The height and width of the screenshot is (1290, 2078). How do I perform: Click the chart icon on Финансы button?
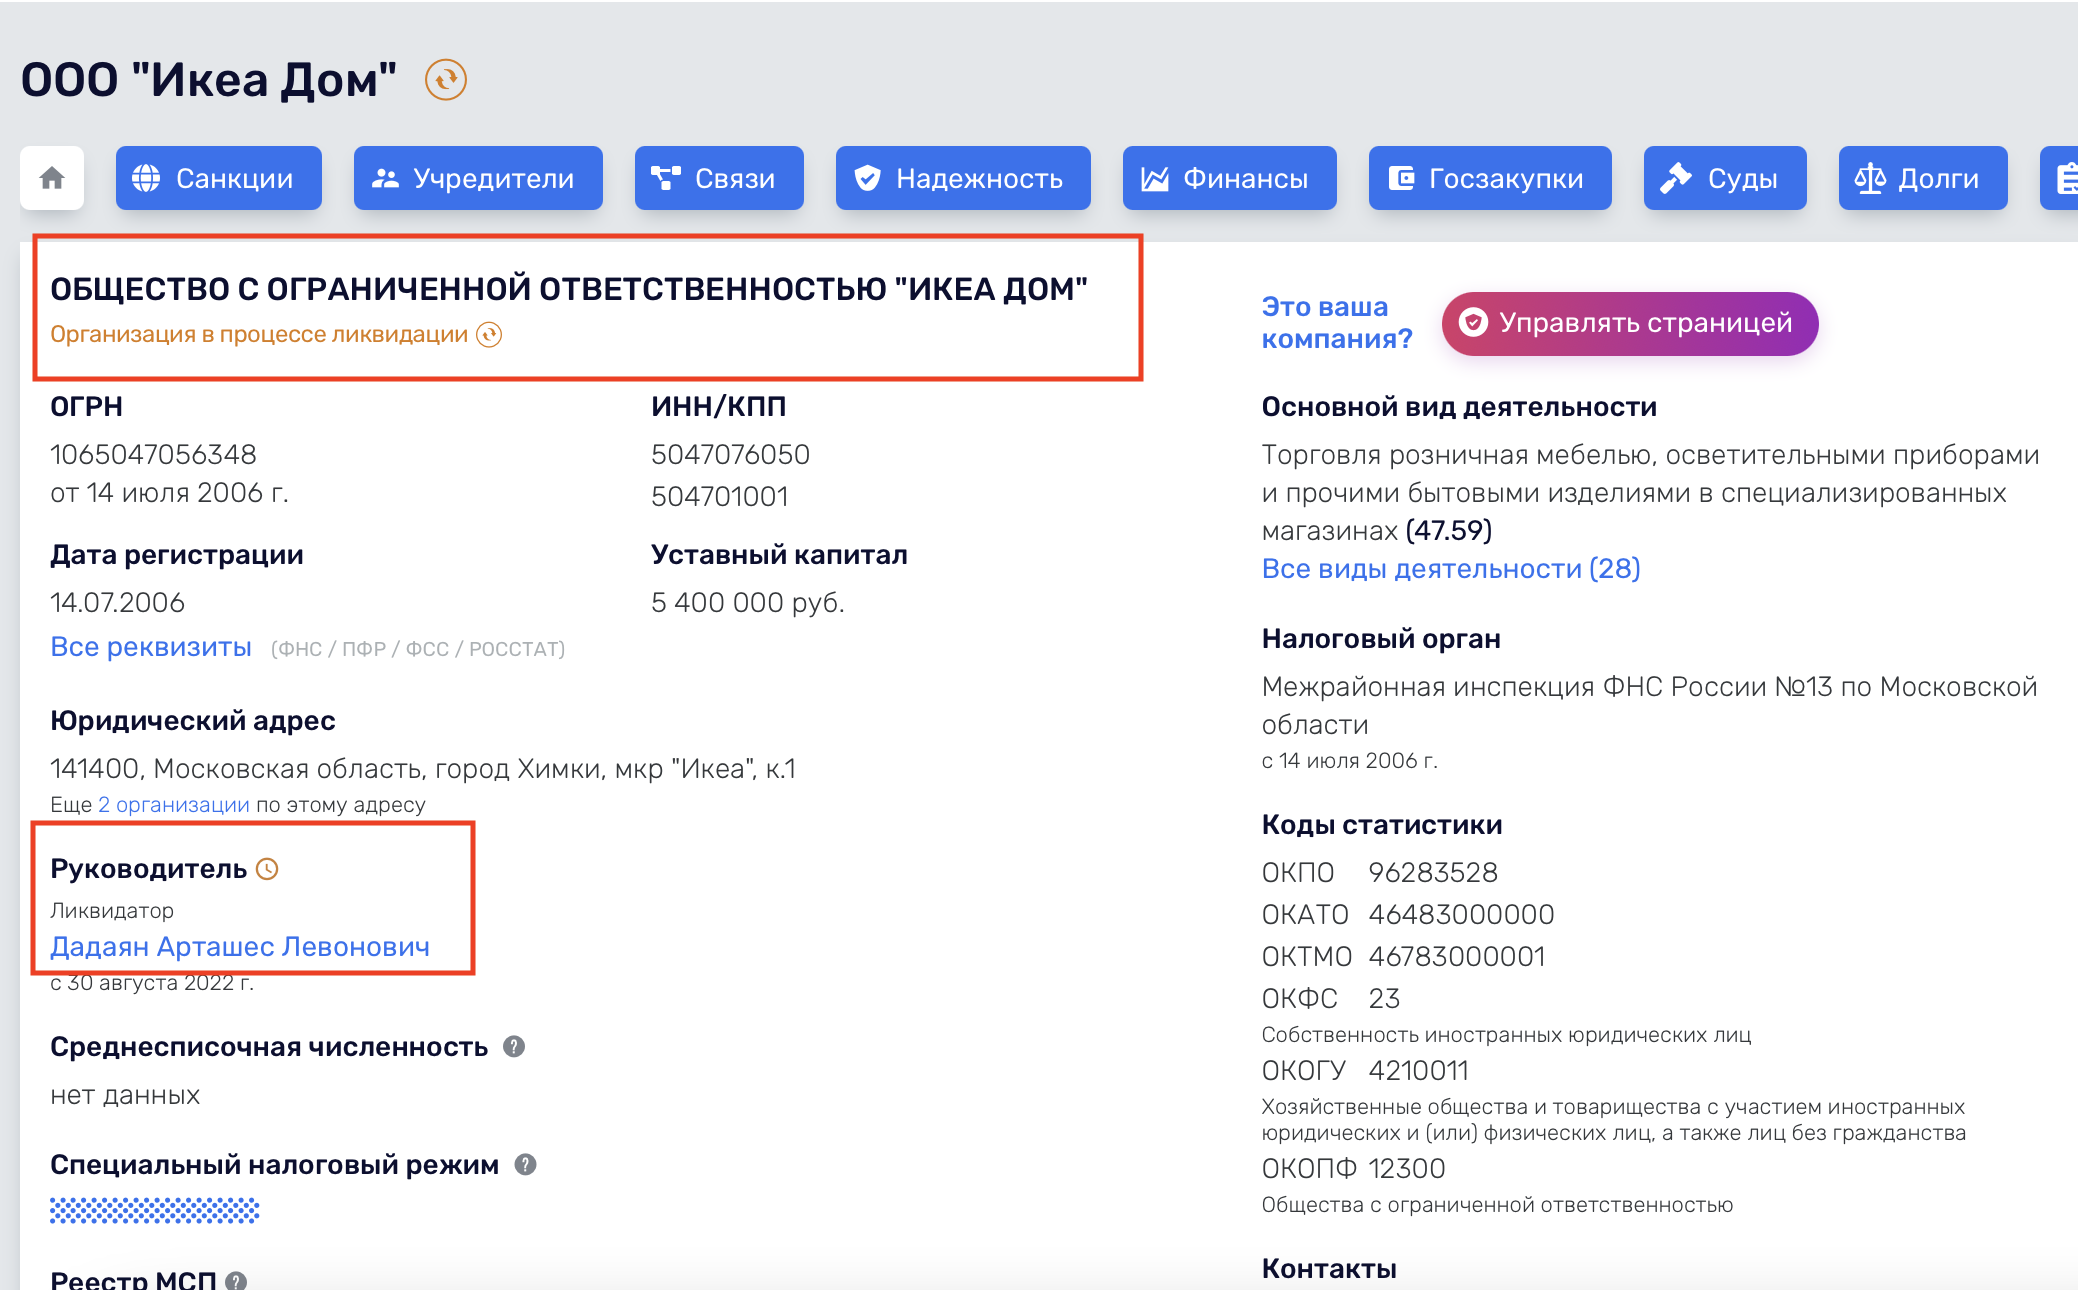(1154, 178)
